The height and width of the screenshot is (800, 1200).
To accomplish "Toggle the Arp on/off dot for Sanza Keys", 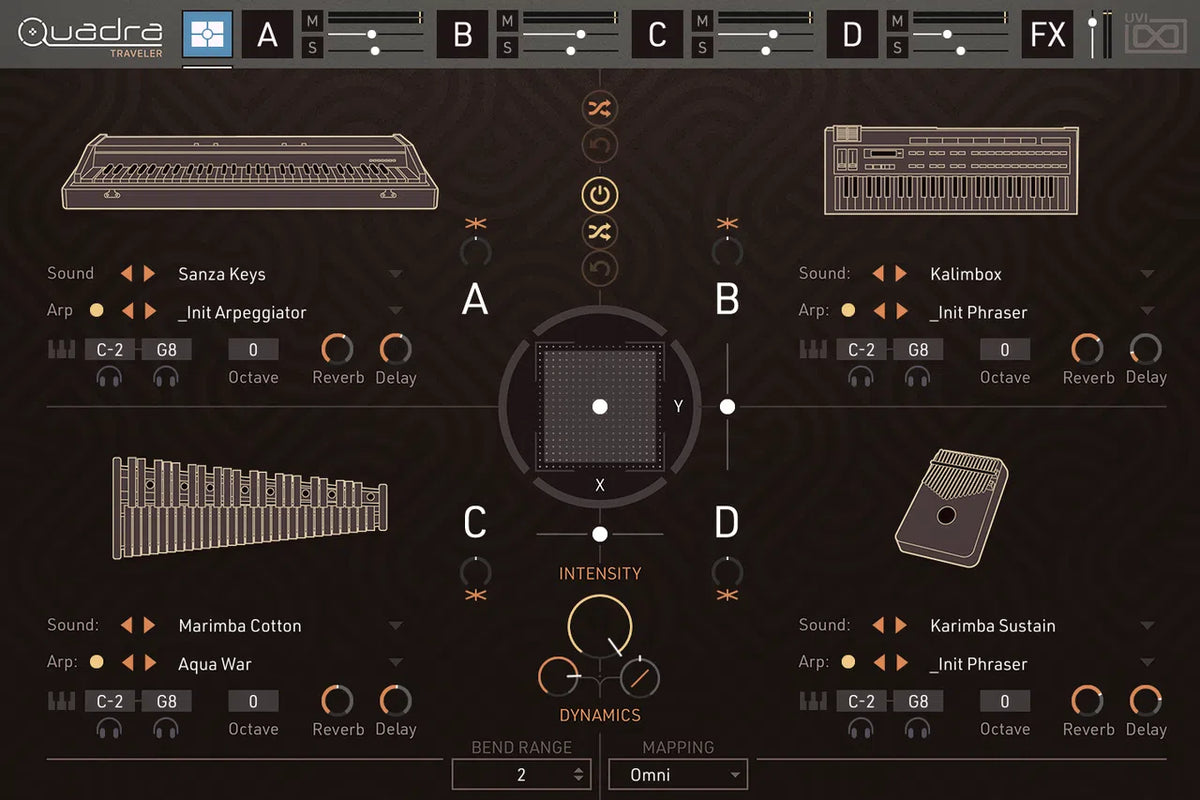I will tap(96, 311).
